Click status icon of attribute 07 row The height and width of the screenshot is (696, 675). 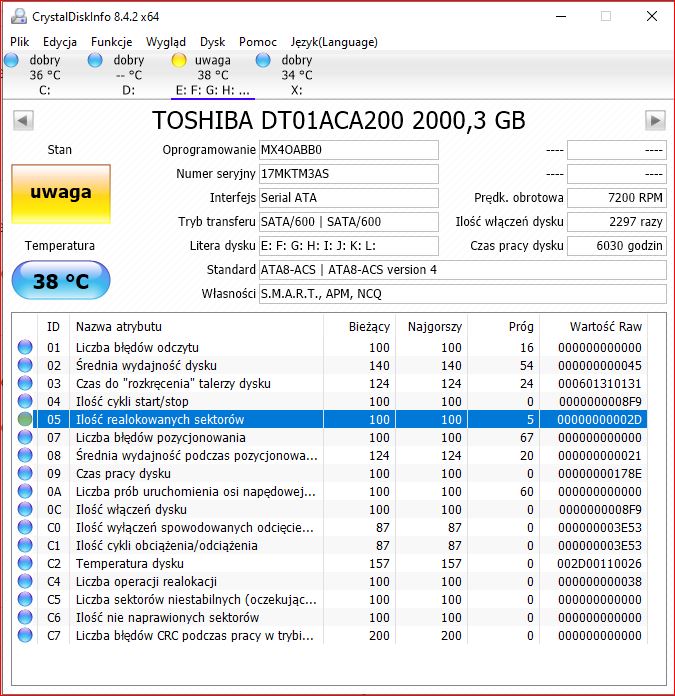[x=25, y=437]
